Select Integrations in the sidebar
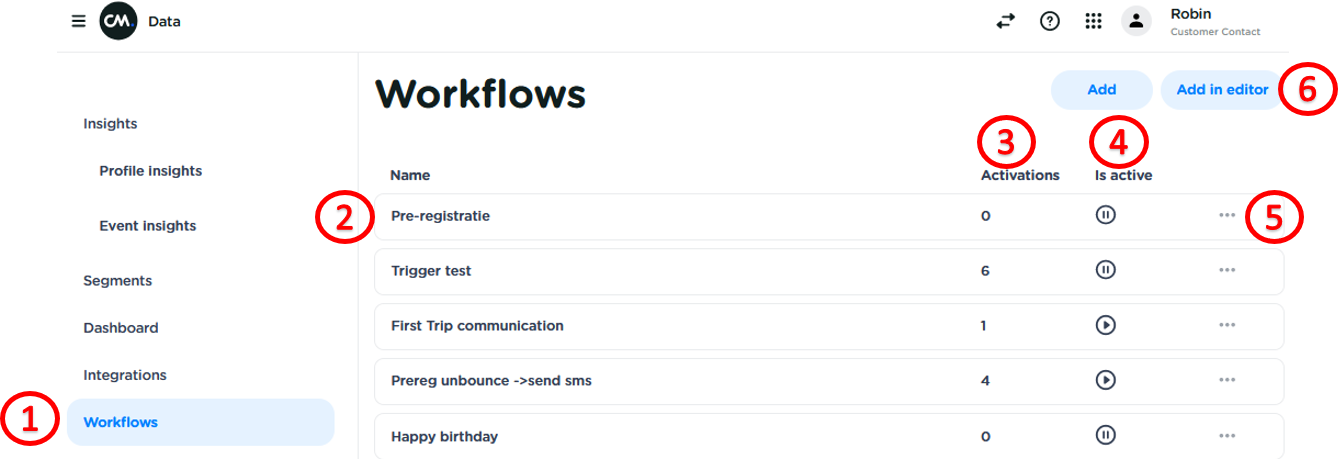 click(125, 375)
